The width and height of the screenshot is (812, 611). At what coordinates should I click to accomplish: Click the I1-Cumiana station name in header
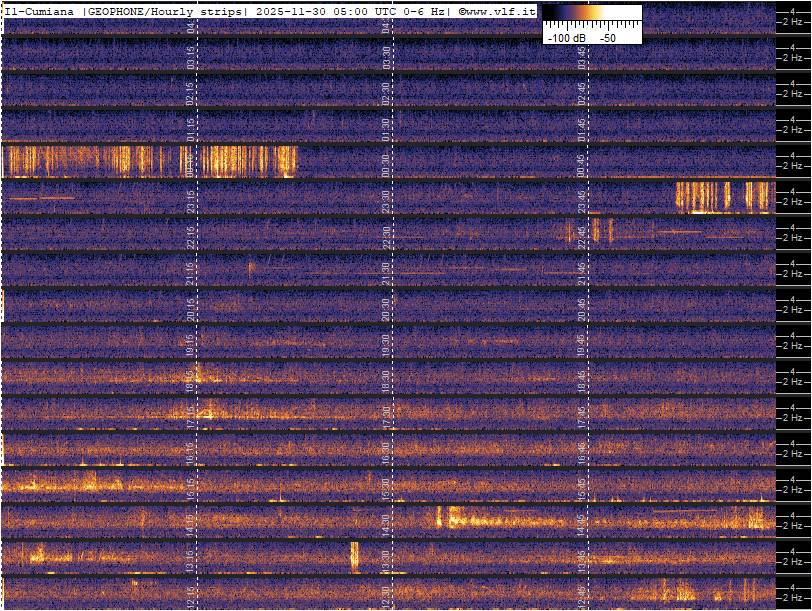point(40,10)
